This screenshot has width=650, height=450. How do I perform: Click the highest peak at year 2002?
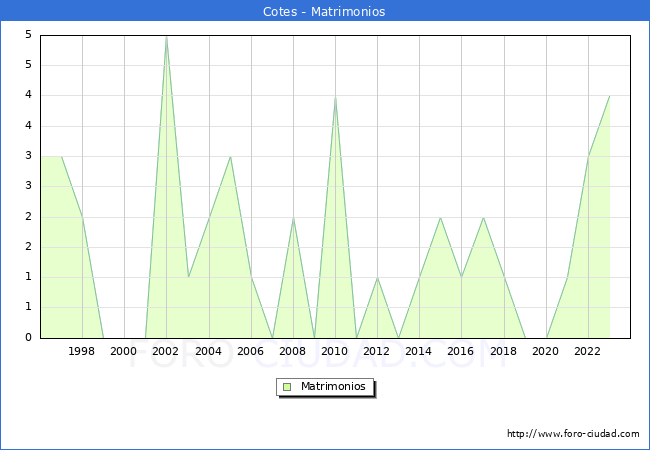click(x=166, y=37)
